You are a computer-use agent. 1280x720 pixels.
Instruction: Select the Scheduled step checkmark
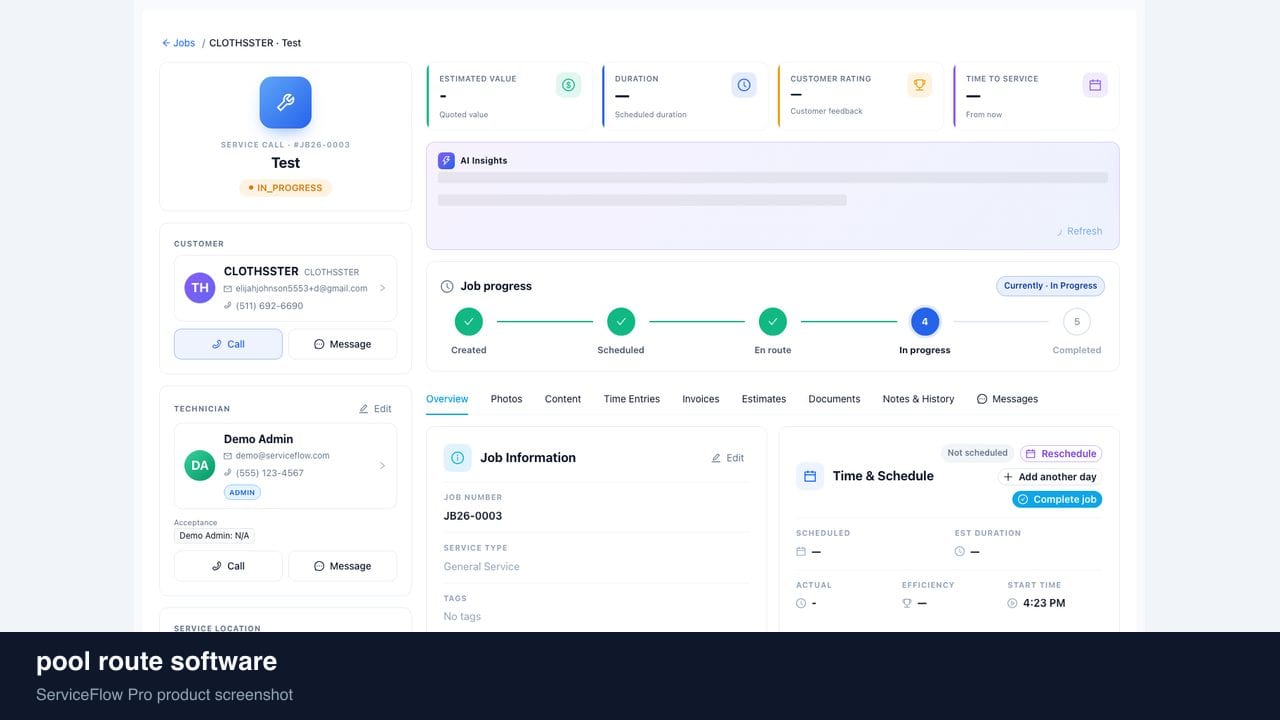pos(621,321)
